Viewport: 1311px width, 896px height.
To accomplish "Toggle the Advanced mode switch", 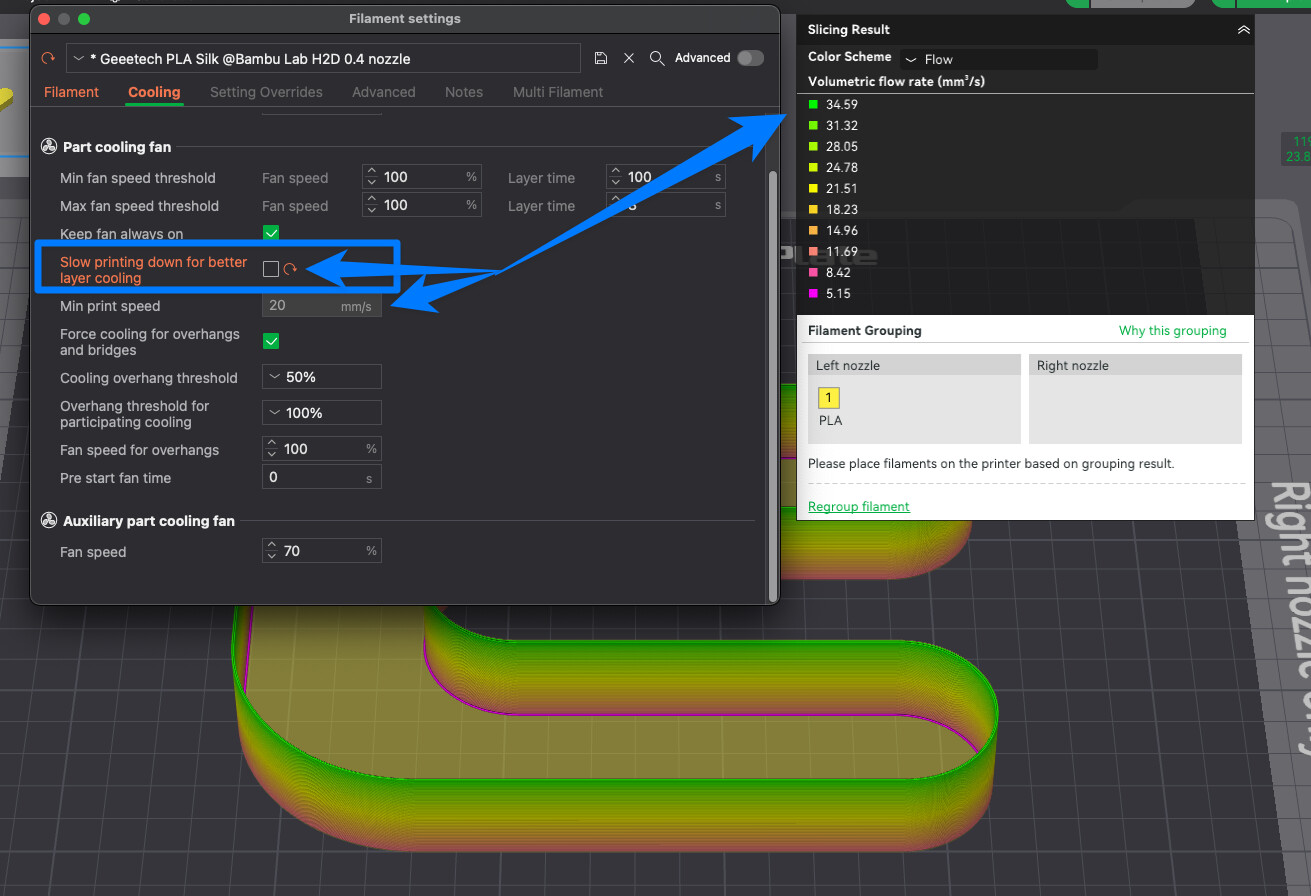I will (749, 58).
